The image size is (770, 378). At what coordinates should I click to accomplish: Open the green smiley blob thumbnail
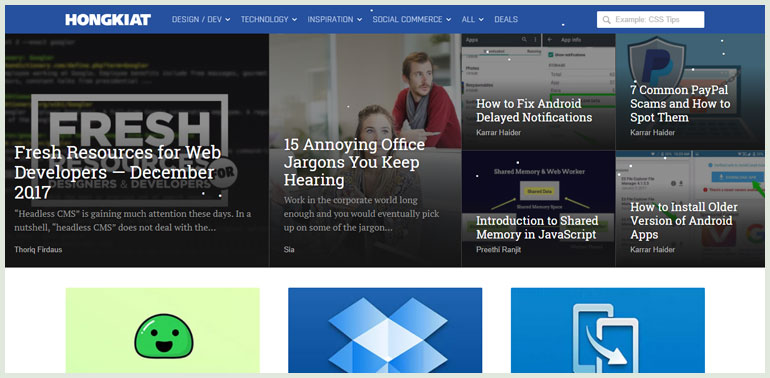point(163,330)
